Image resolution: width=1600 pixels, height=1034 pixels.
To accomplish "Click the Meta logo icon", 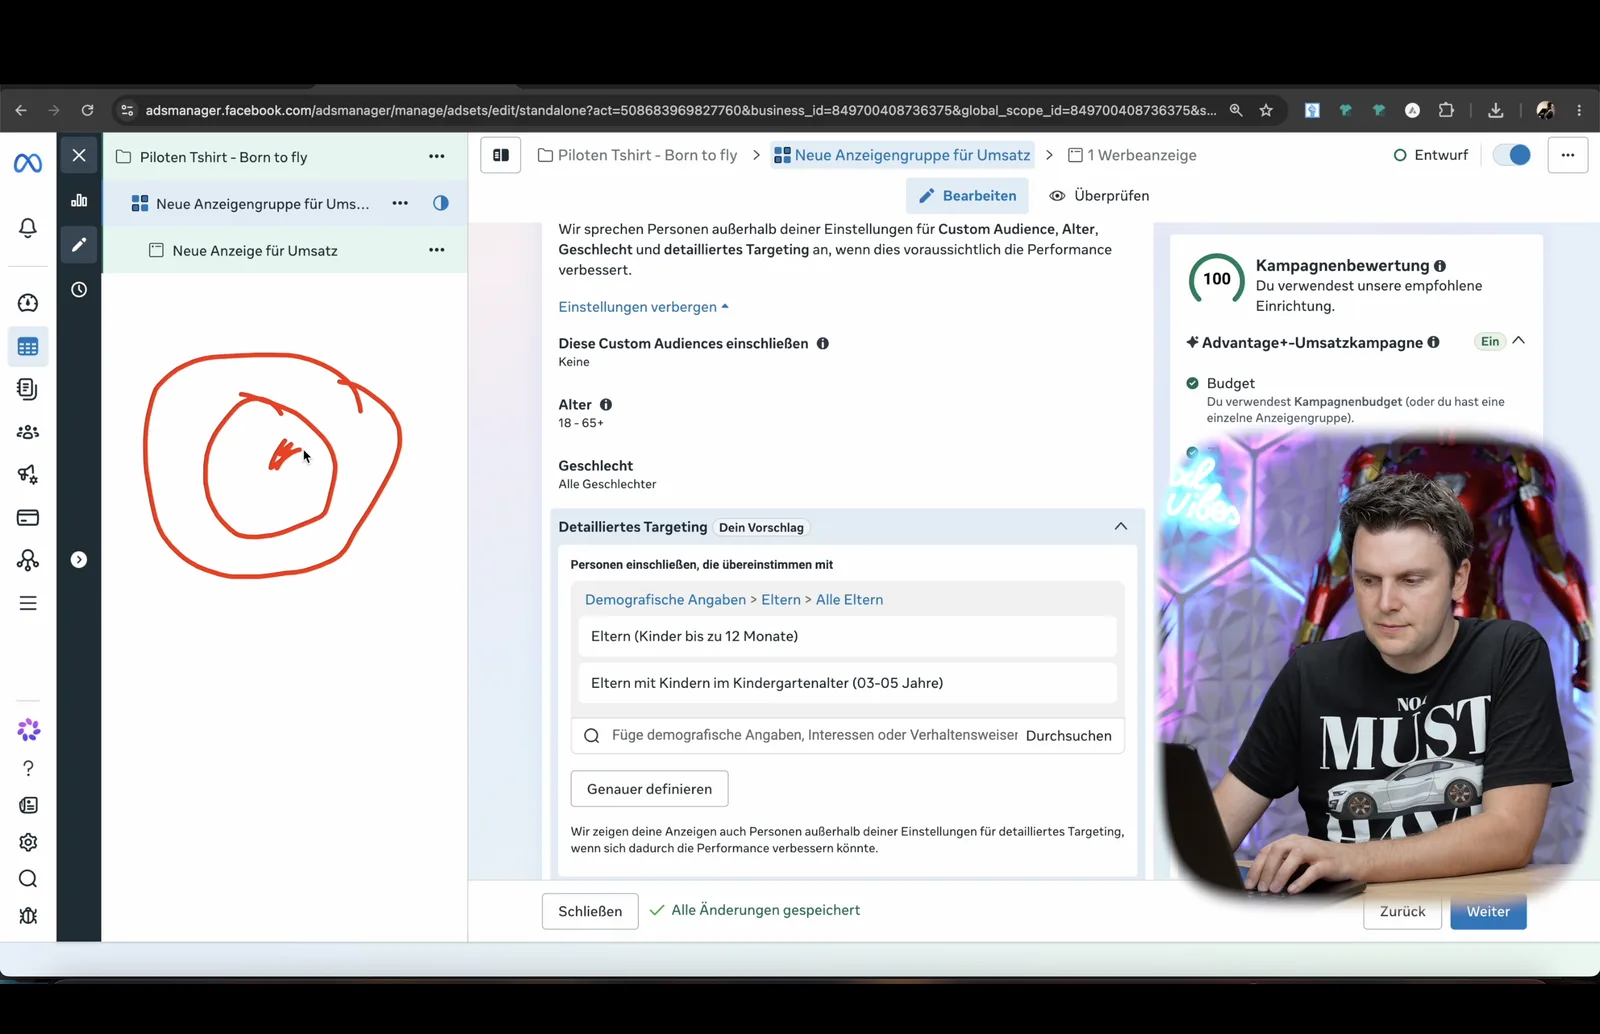I will pyautogui.click(x=28, y=163).
